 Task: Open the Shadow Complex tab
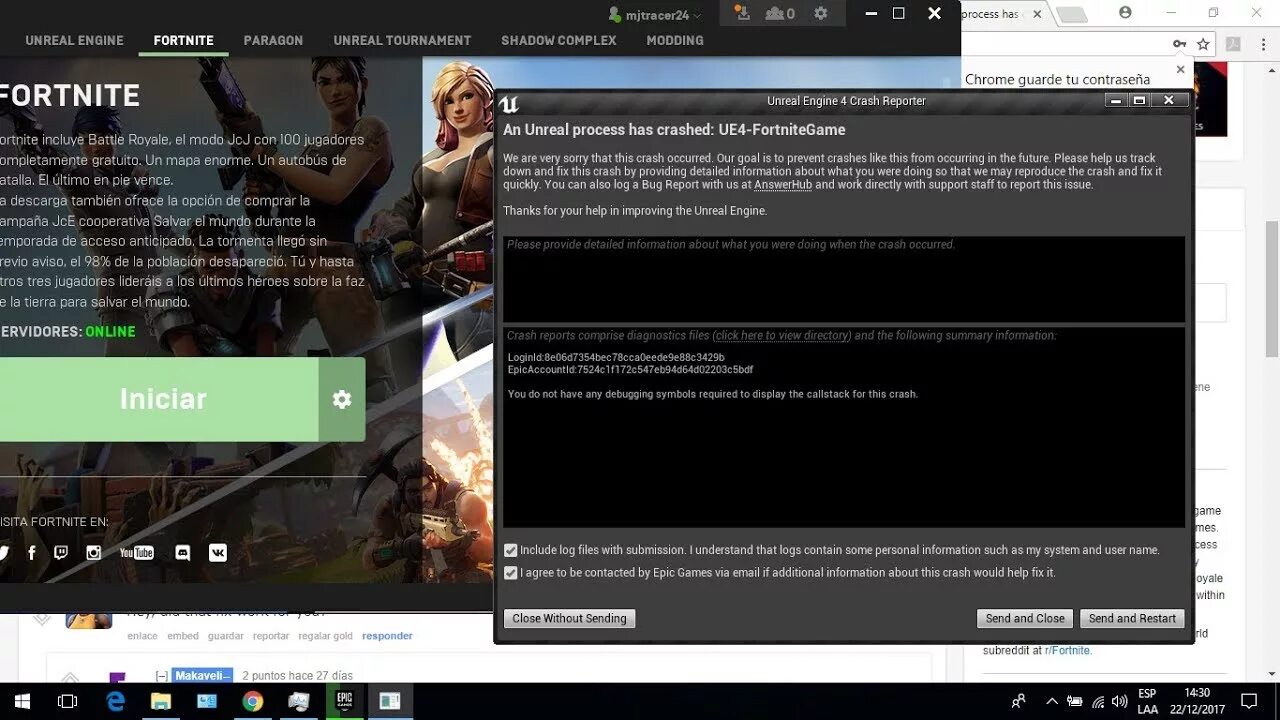click(x=559, y=40)
